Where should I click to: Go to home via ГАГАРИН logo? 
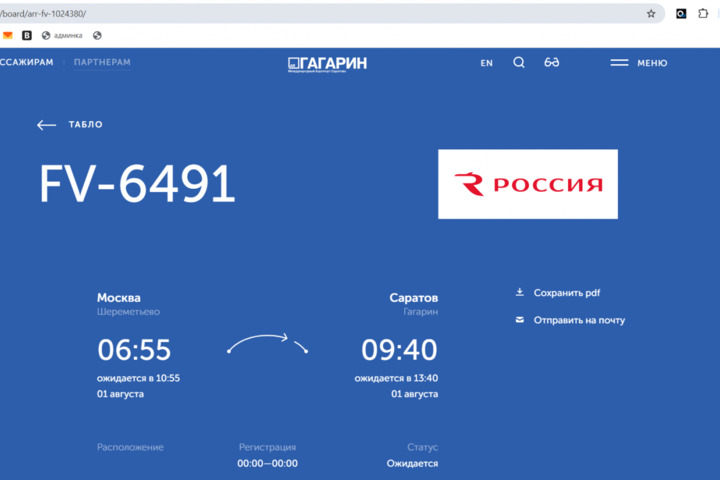[x=327, y=64]
